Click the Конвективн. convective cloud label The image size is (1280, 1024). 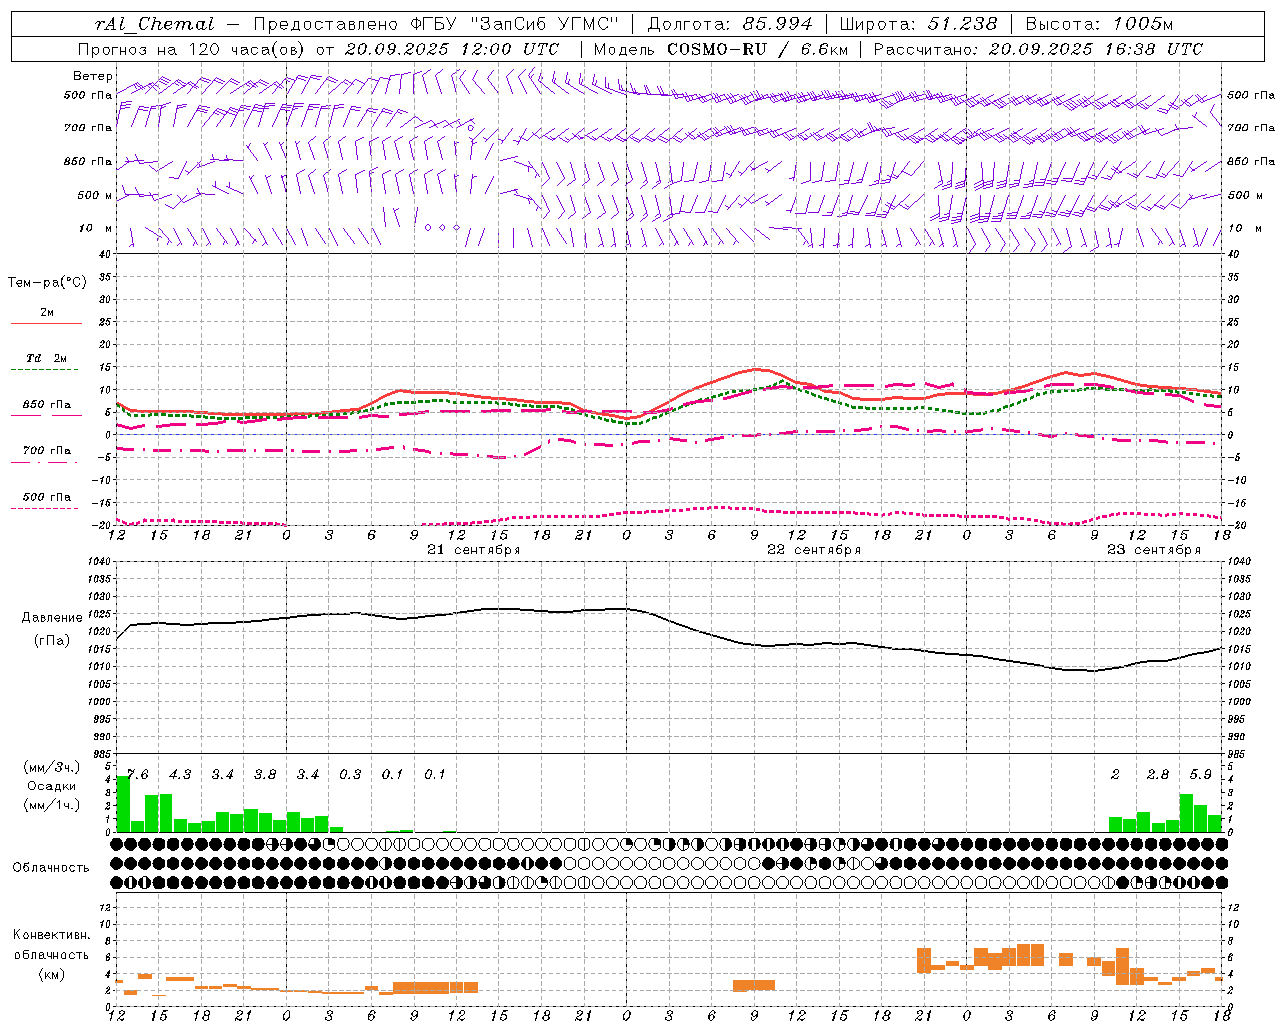click(x=52, y=936)
